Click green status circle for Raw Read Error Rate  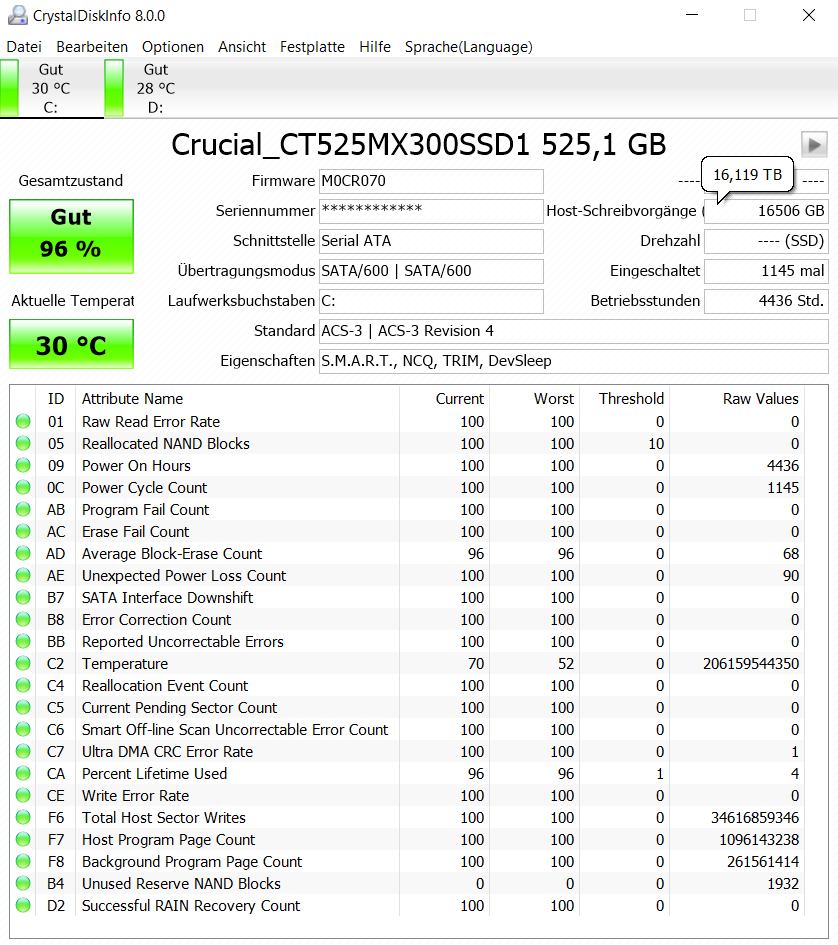(x=23, y=421)
